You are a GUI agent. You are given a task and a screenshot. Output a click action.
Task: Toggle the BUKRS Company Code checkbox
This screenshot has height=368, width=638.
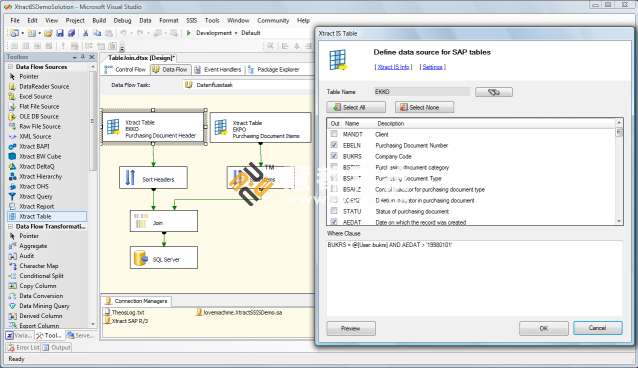click(x=334, y=156)
